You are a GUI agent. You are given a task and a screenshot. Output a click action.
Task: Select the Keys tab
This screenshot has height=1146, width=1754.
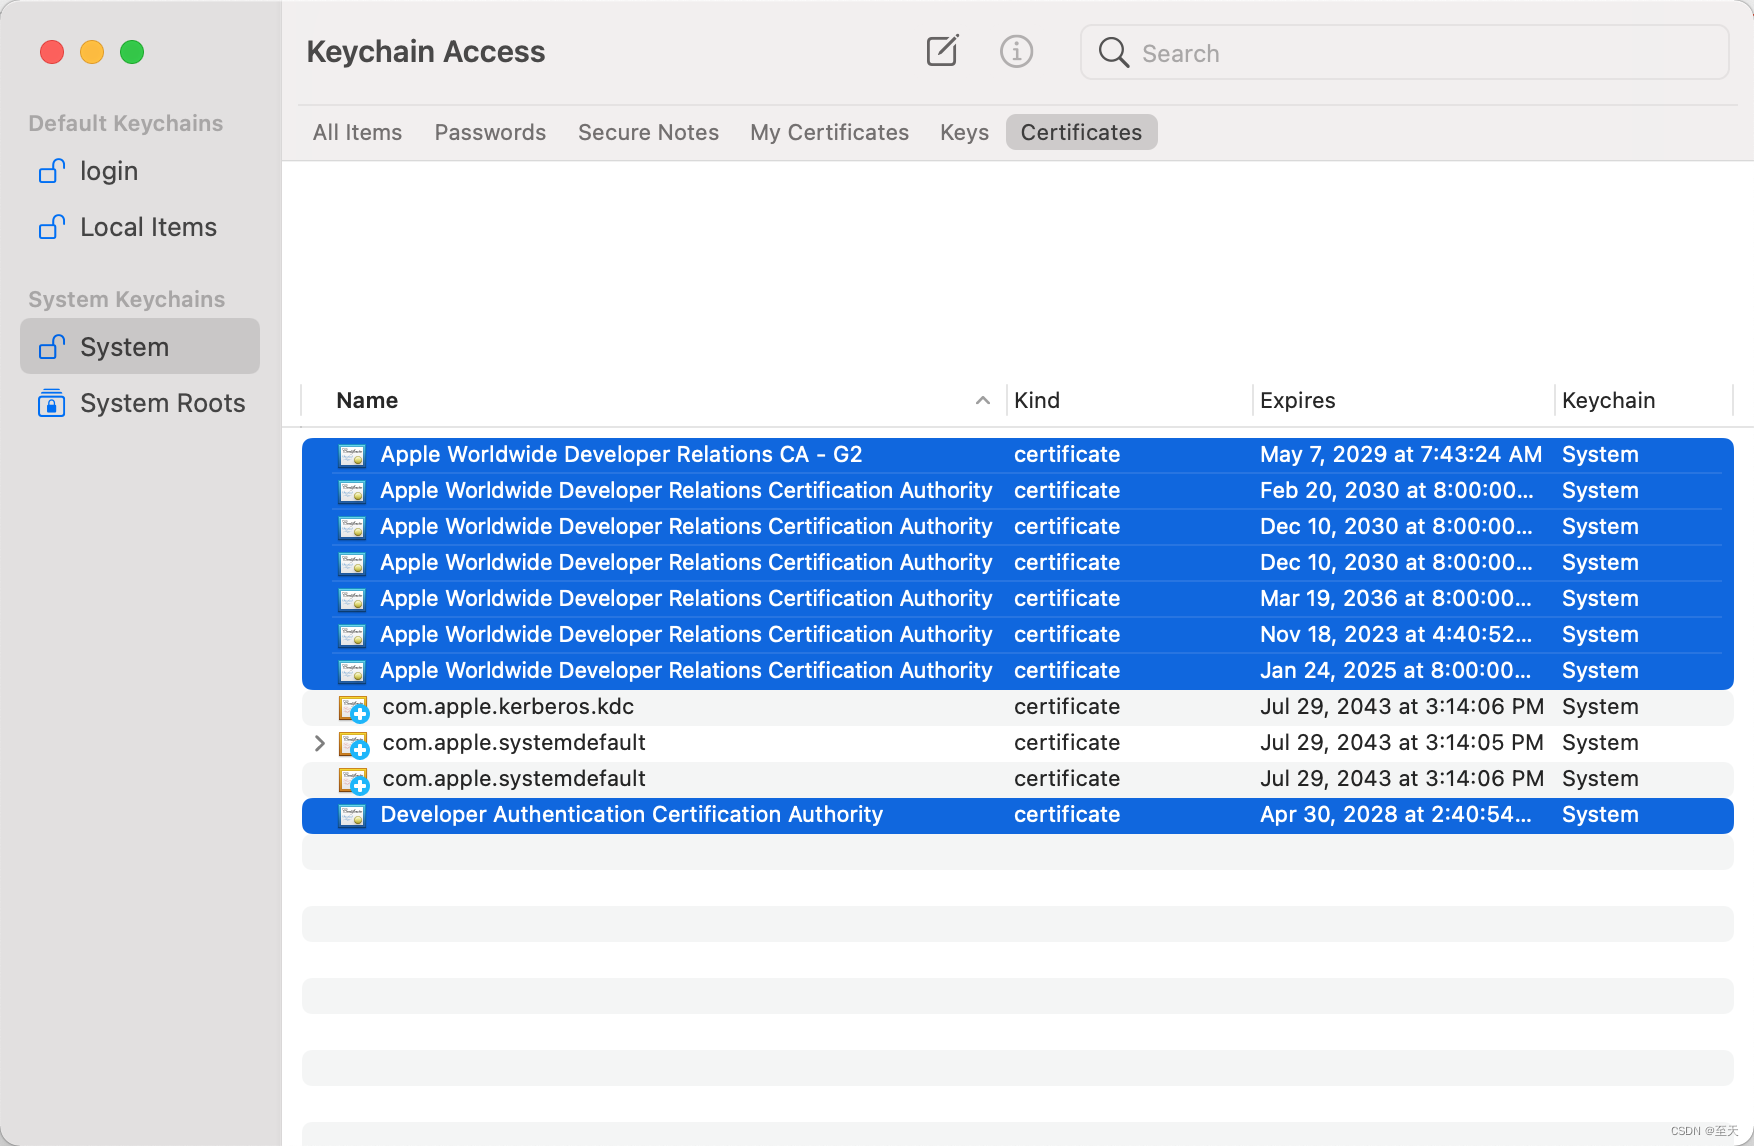tap(964, 132)
